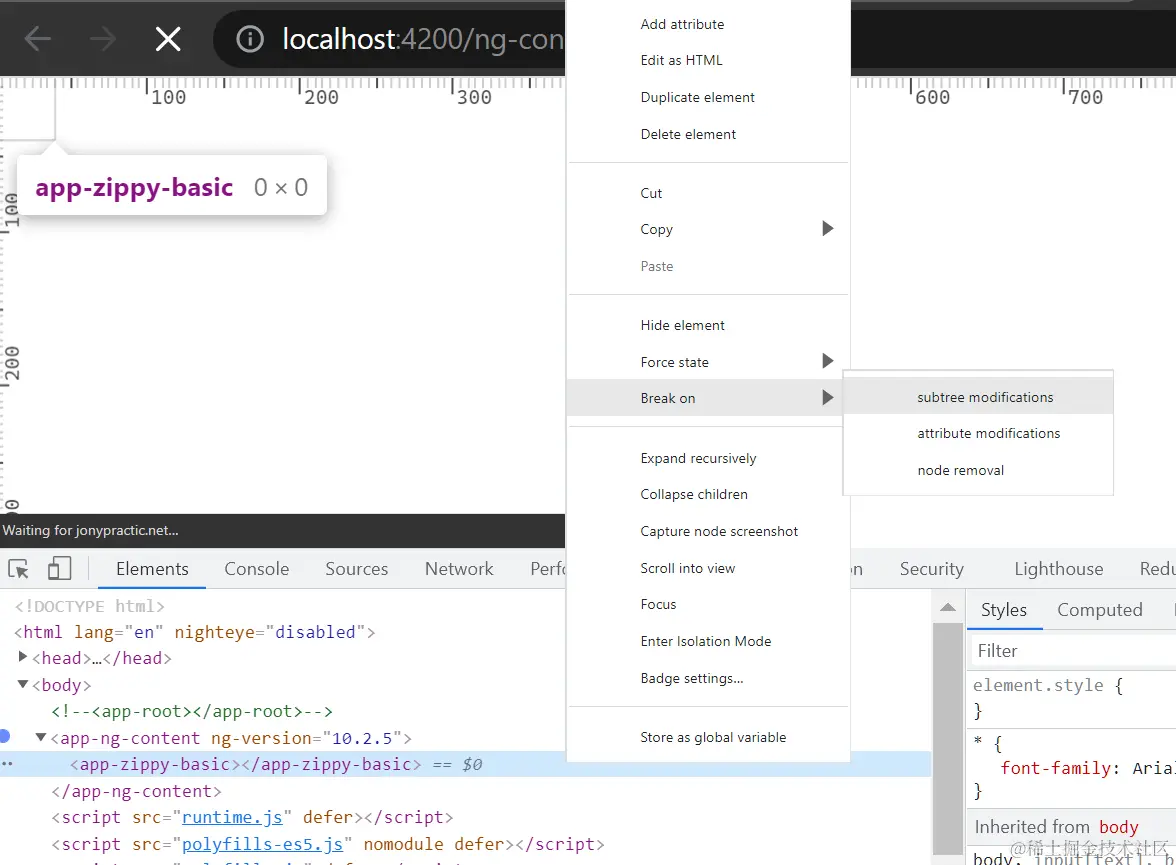Select the Styles pane tab
This screenshot has height=865, width=1176.
click(1004, 610)
